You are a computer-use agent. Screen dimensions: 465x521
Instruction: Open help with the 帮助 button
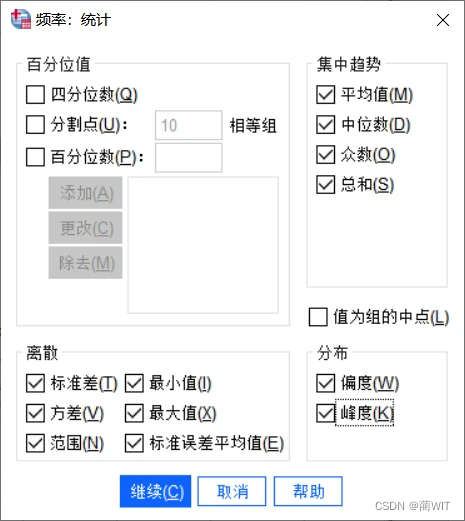click(x=308, y=491)
